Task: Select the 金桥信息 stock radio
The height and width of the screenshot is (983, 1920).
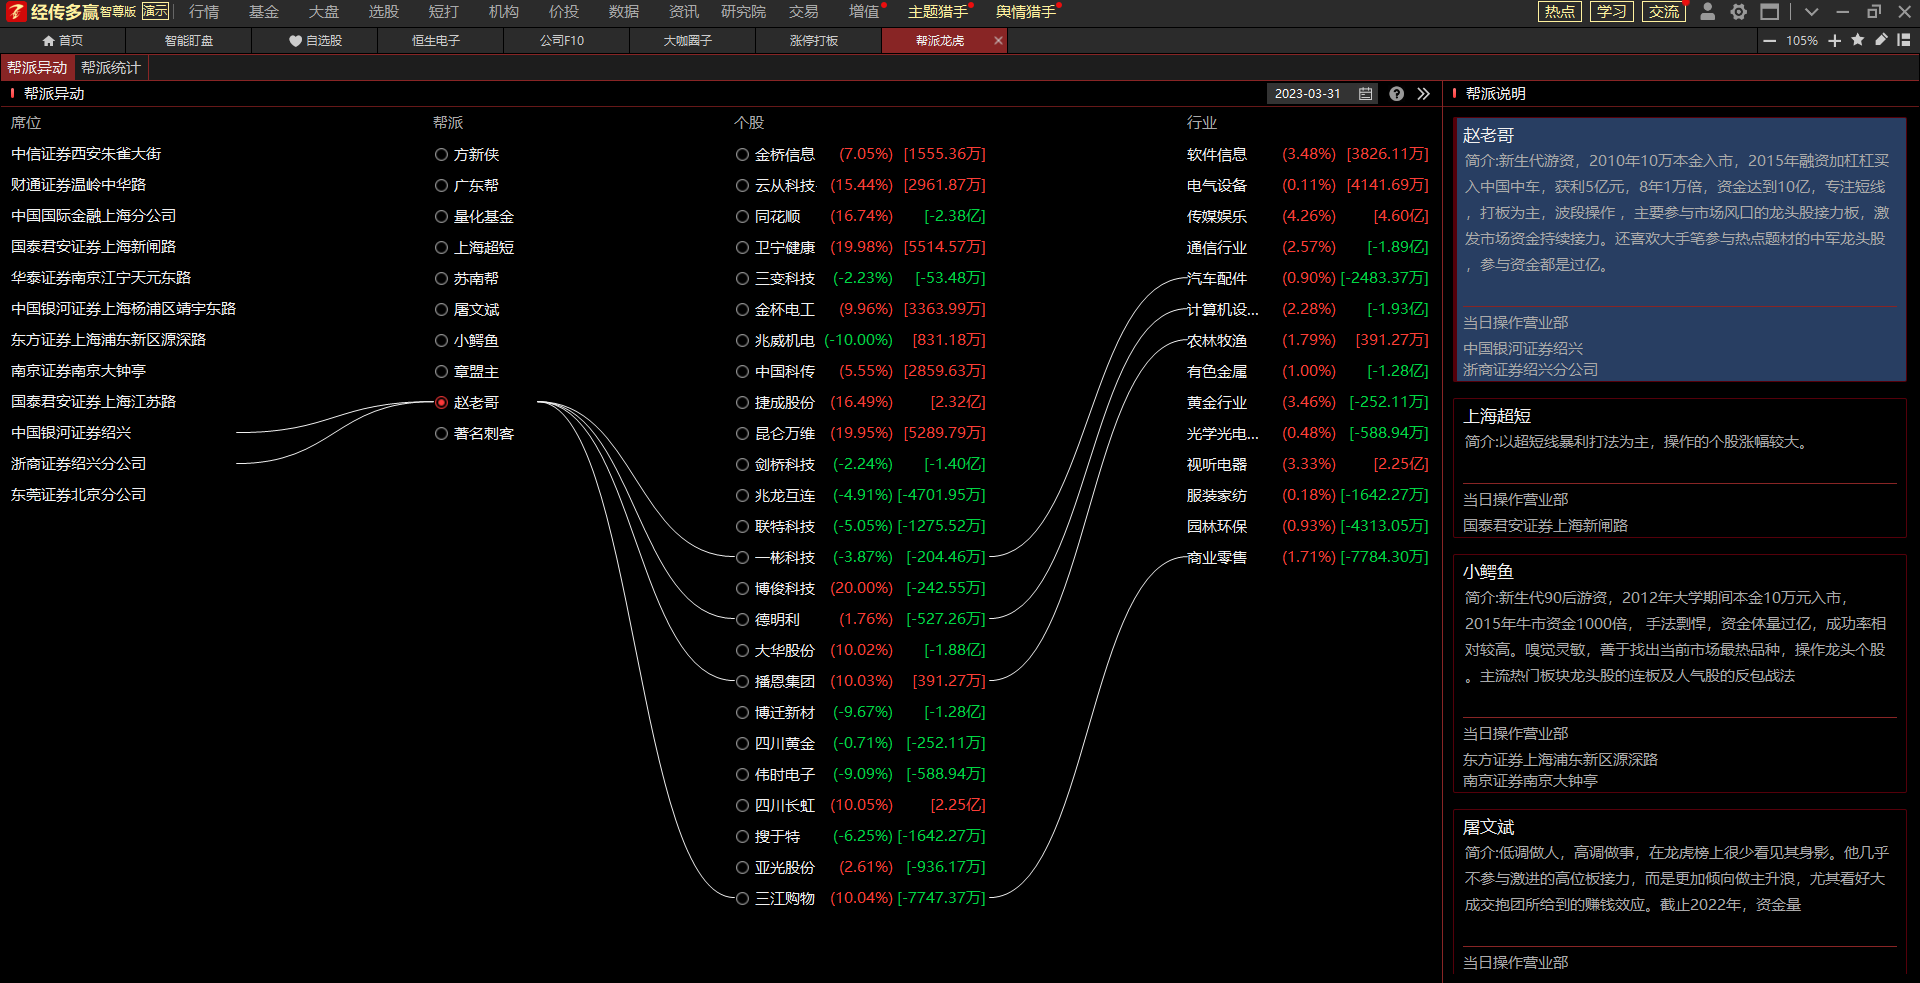Action: [x=742, y=154]
